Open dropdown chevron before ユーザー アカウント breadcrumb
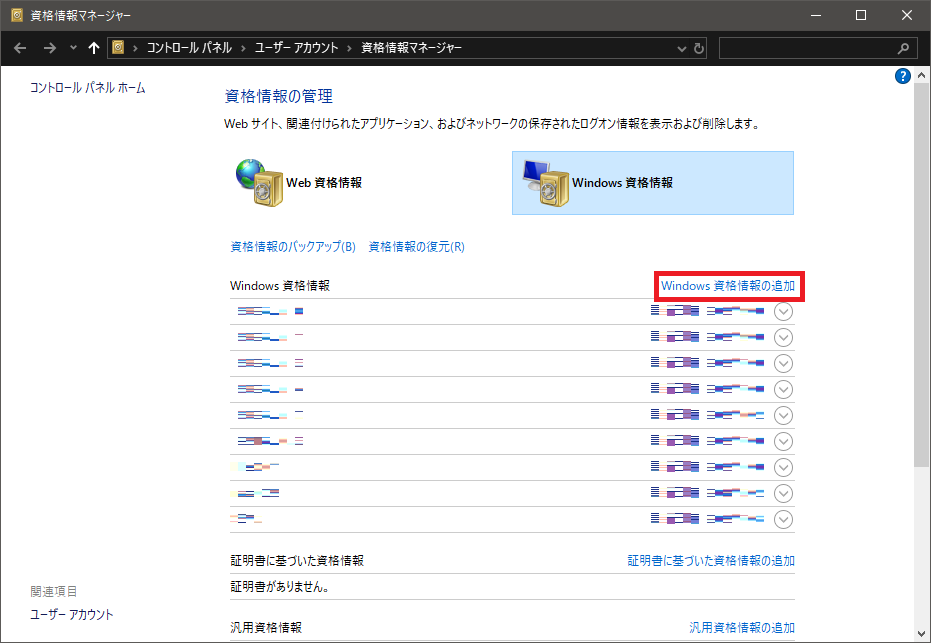 (243, 48)
